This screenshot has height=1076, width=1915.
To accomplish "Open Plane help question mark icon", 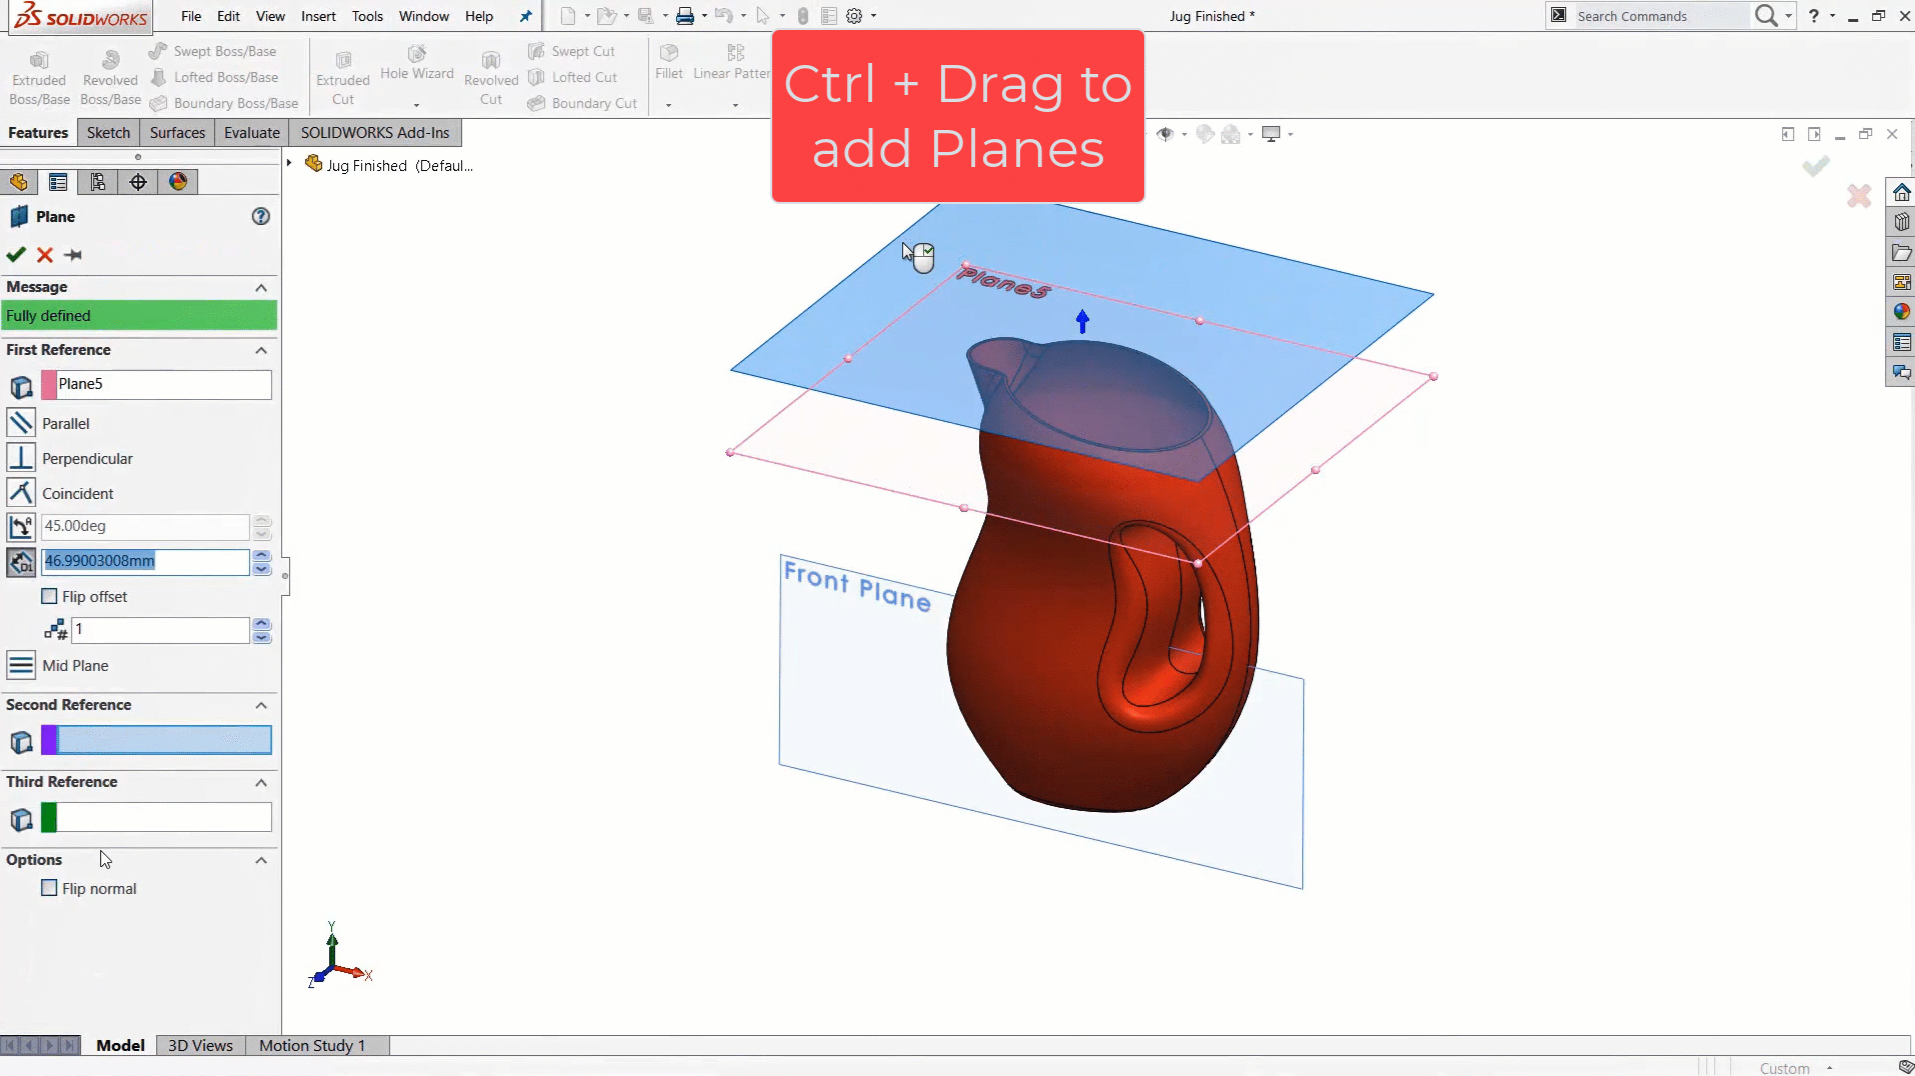I will 261,216.
